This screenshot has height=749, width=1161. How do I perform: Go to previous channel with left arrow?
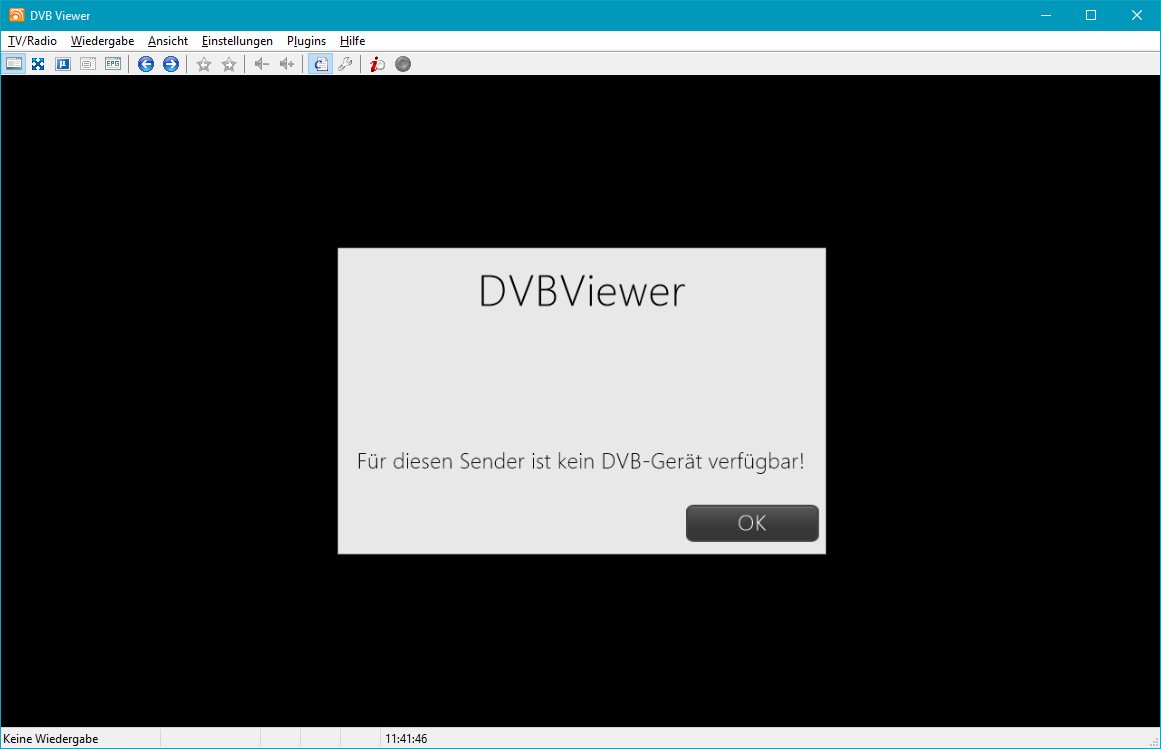point(146,64)
